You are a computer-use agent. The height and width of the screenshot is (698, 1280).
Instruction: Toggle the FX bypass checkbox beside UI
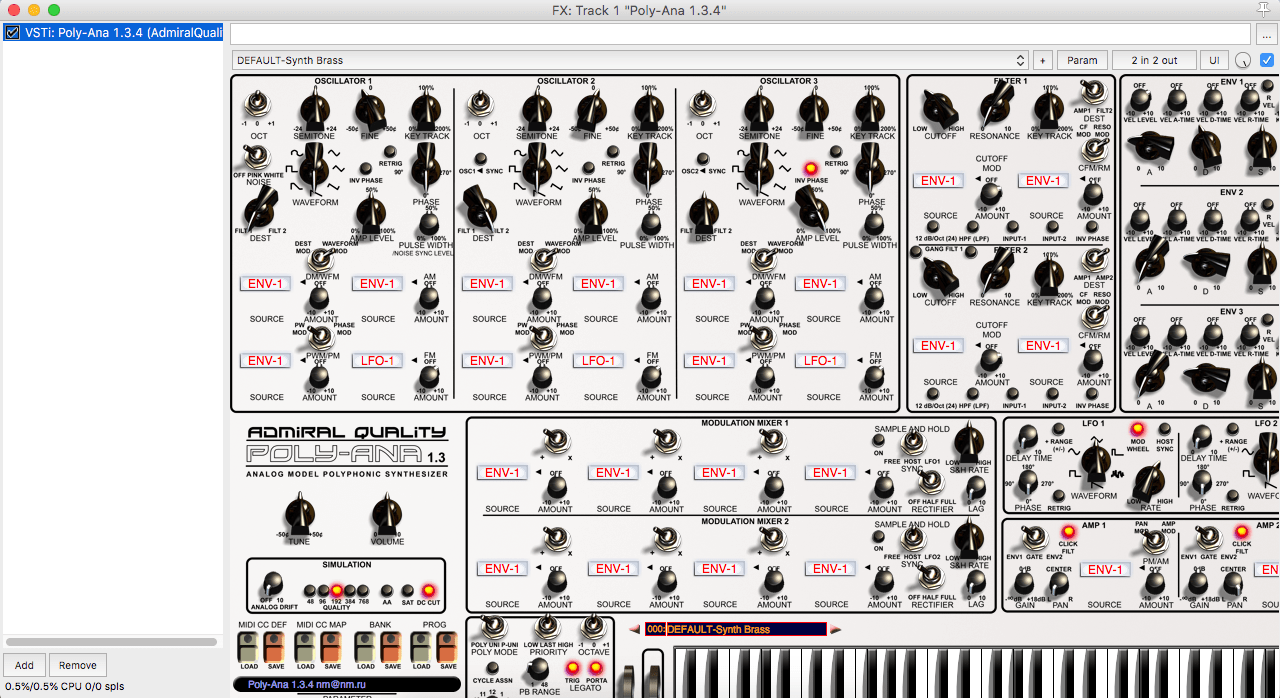point(1267,61)
